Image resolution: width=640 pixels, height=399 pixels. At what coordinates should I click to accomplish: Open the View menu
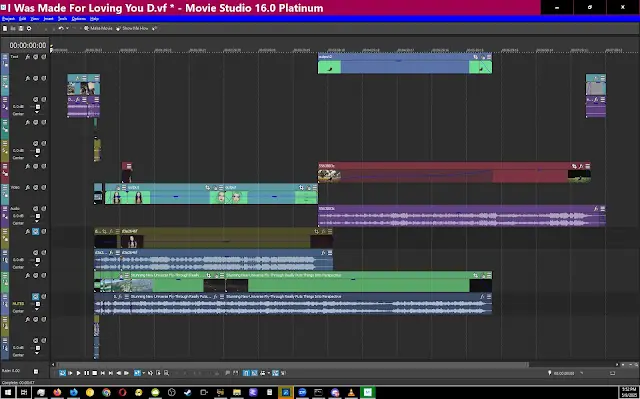click(x=35, y=19)
